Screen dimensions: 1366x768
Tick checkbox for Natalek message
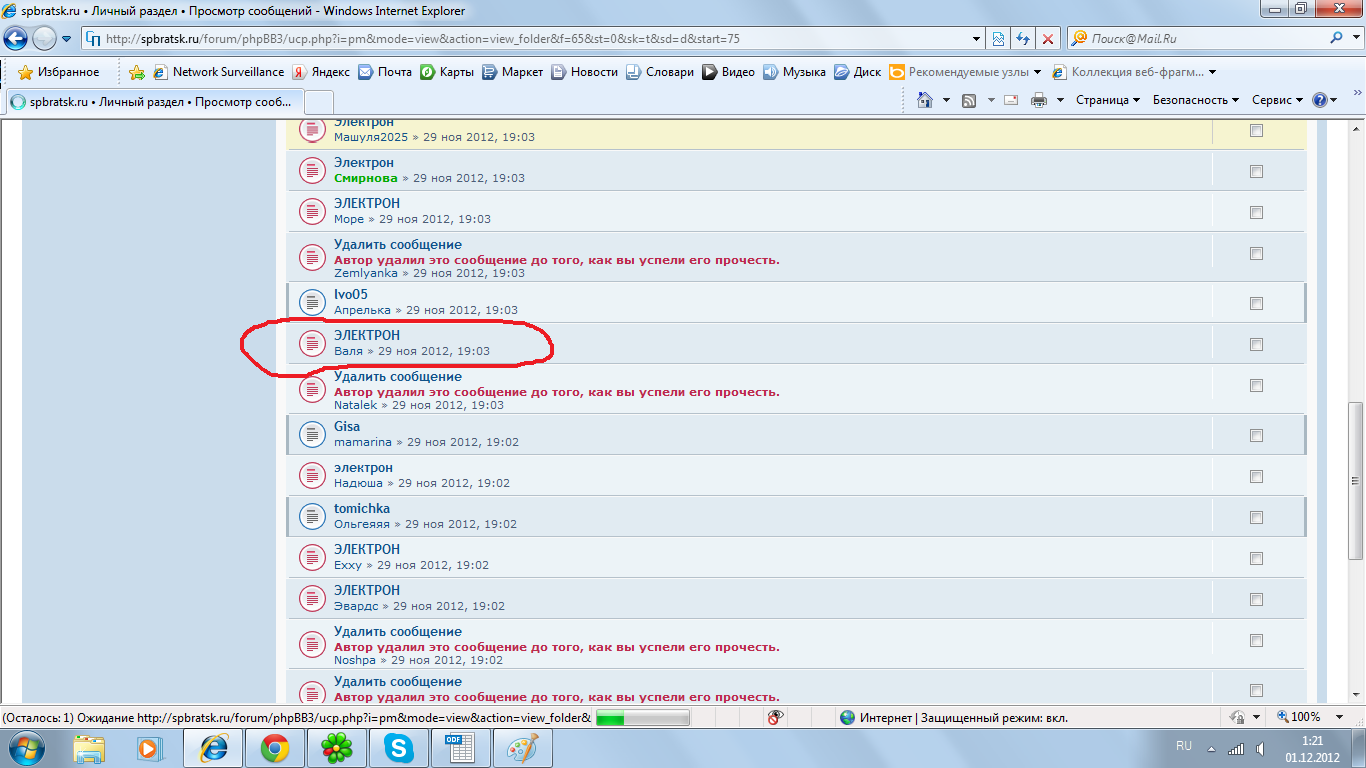tap(1256, 385)
